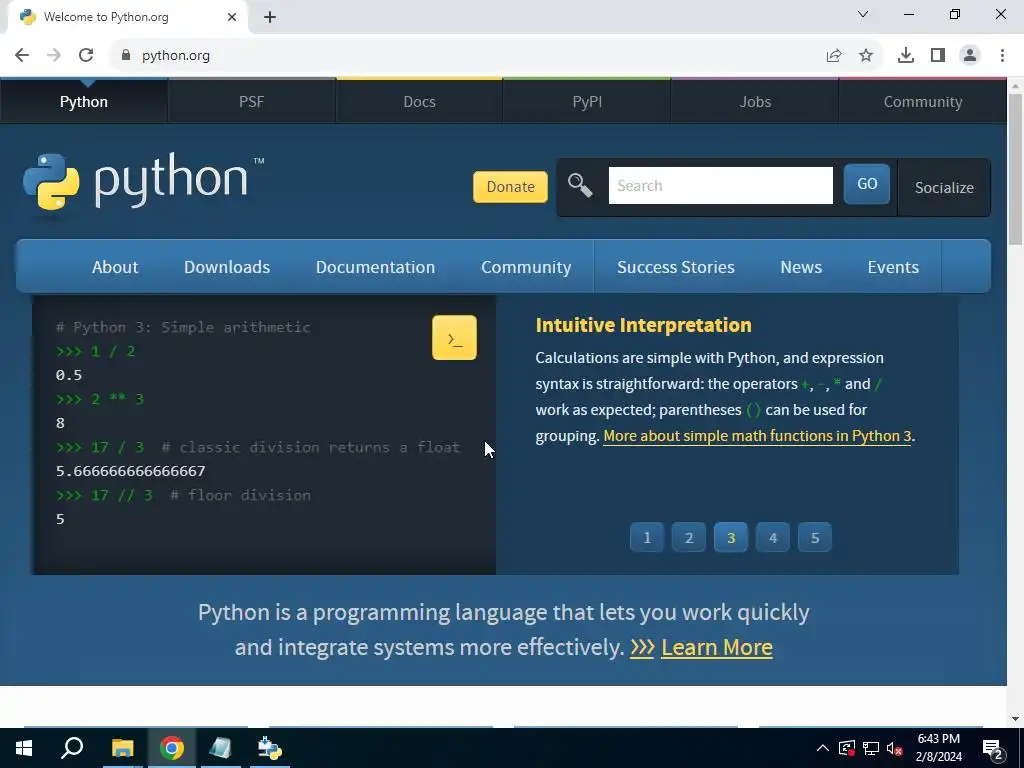This screenshot has height=768, width=1024.
Task: Select the Python top-level tab
Action: pyautogui.click(x=84, y=102)
